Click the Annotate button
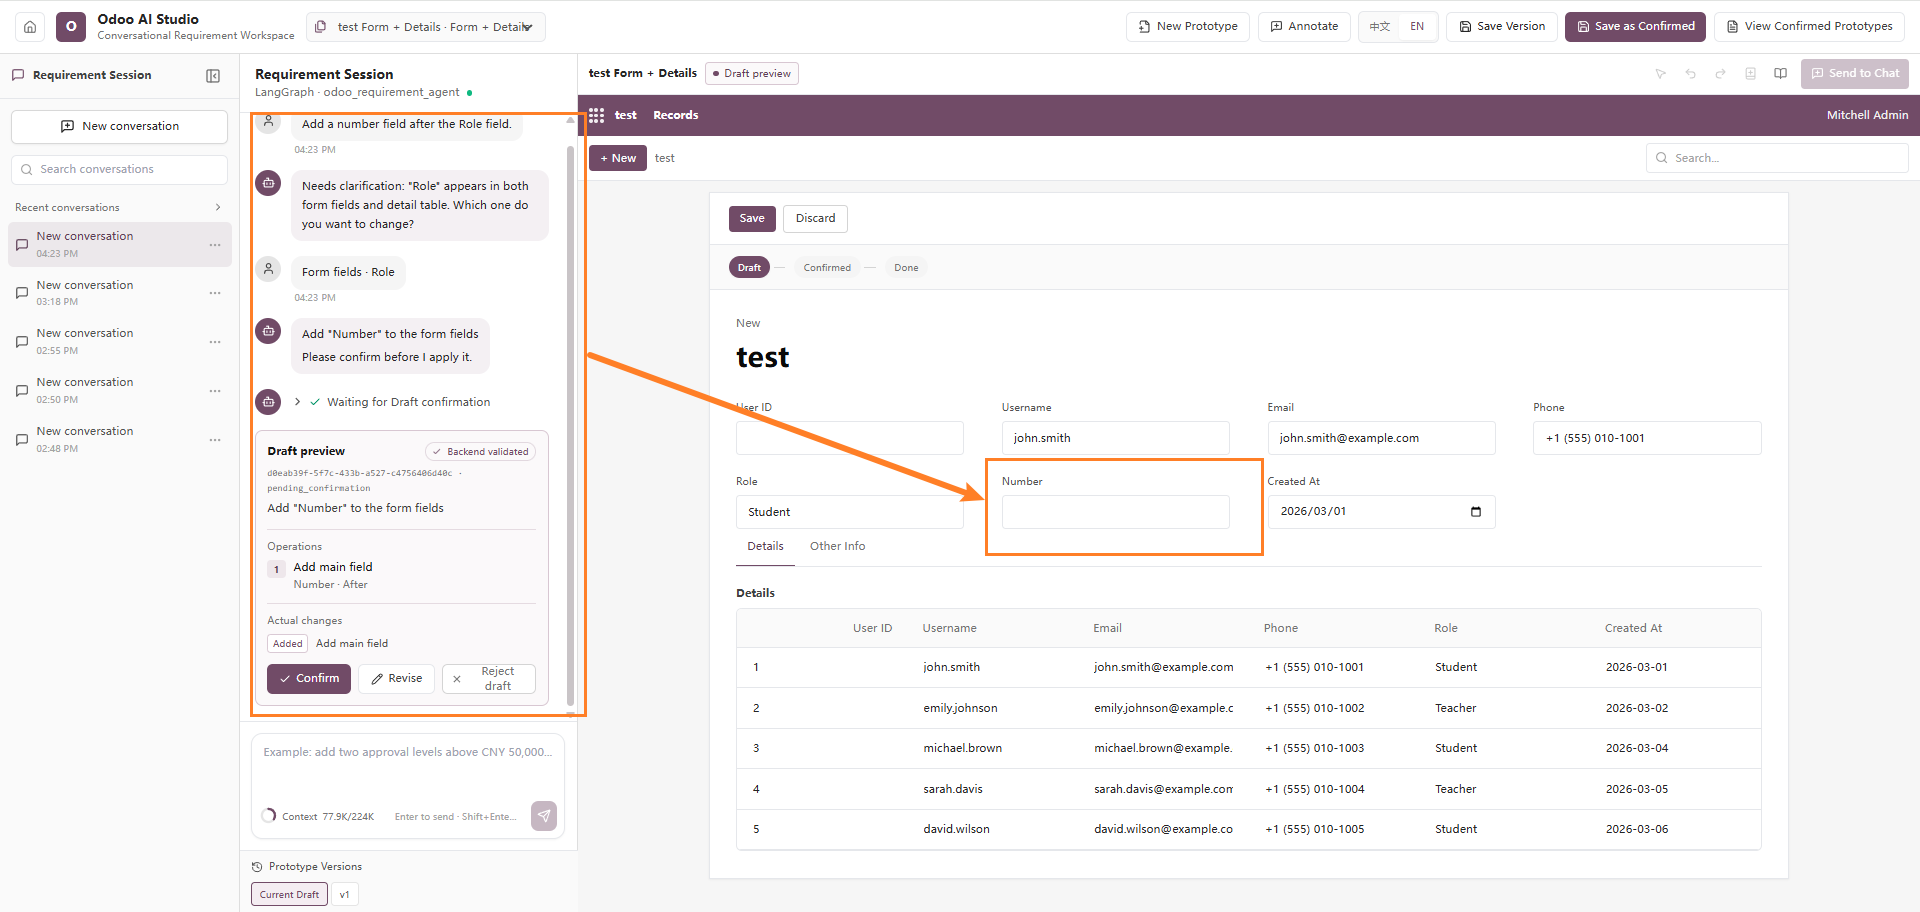The image size is (1920, 912). (x=1304, y=27)
